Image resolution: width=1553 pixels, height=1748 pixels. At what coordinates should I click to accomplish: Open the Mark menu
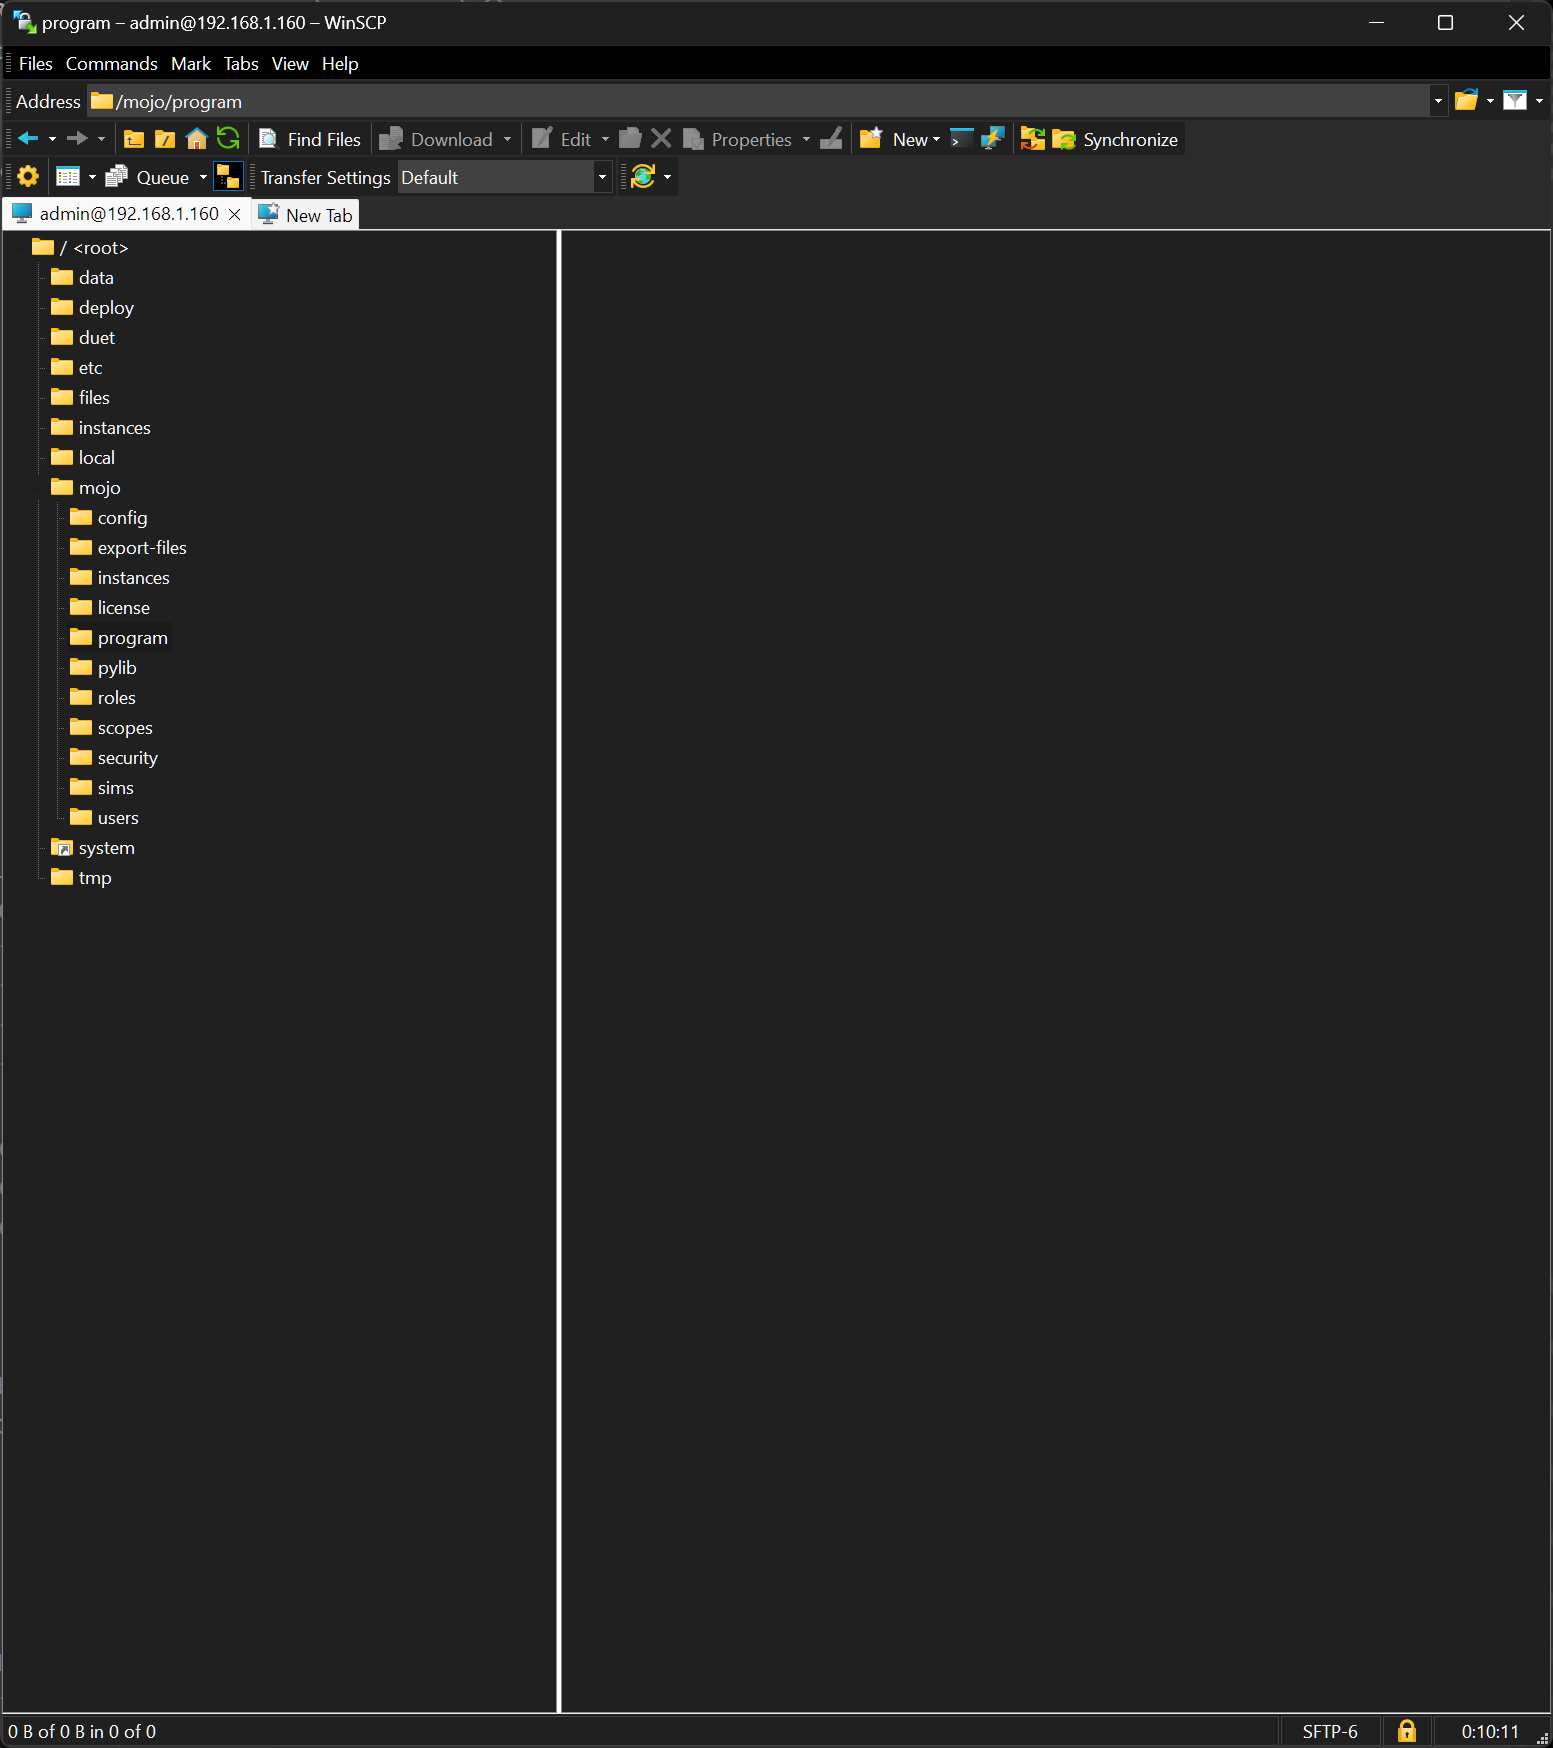191,63
